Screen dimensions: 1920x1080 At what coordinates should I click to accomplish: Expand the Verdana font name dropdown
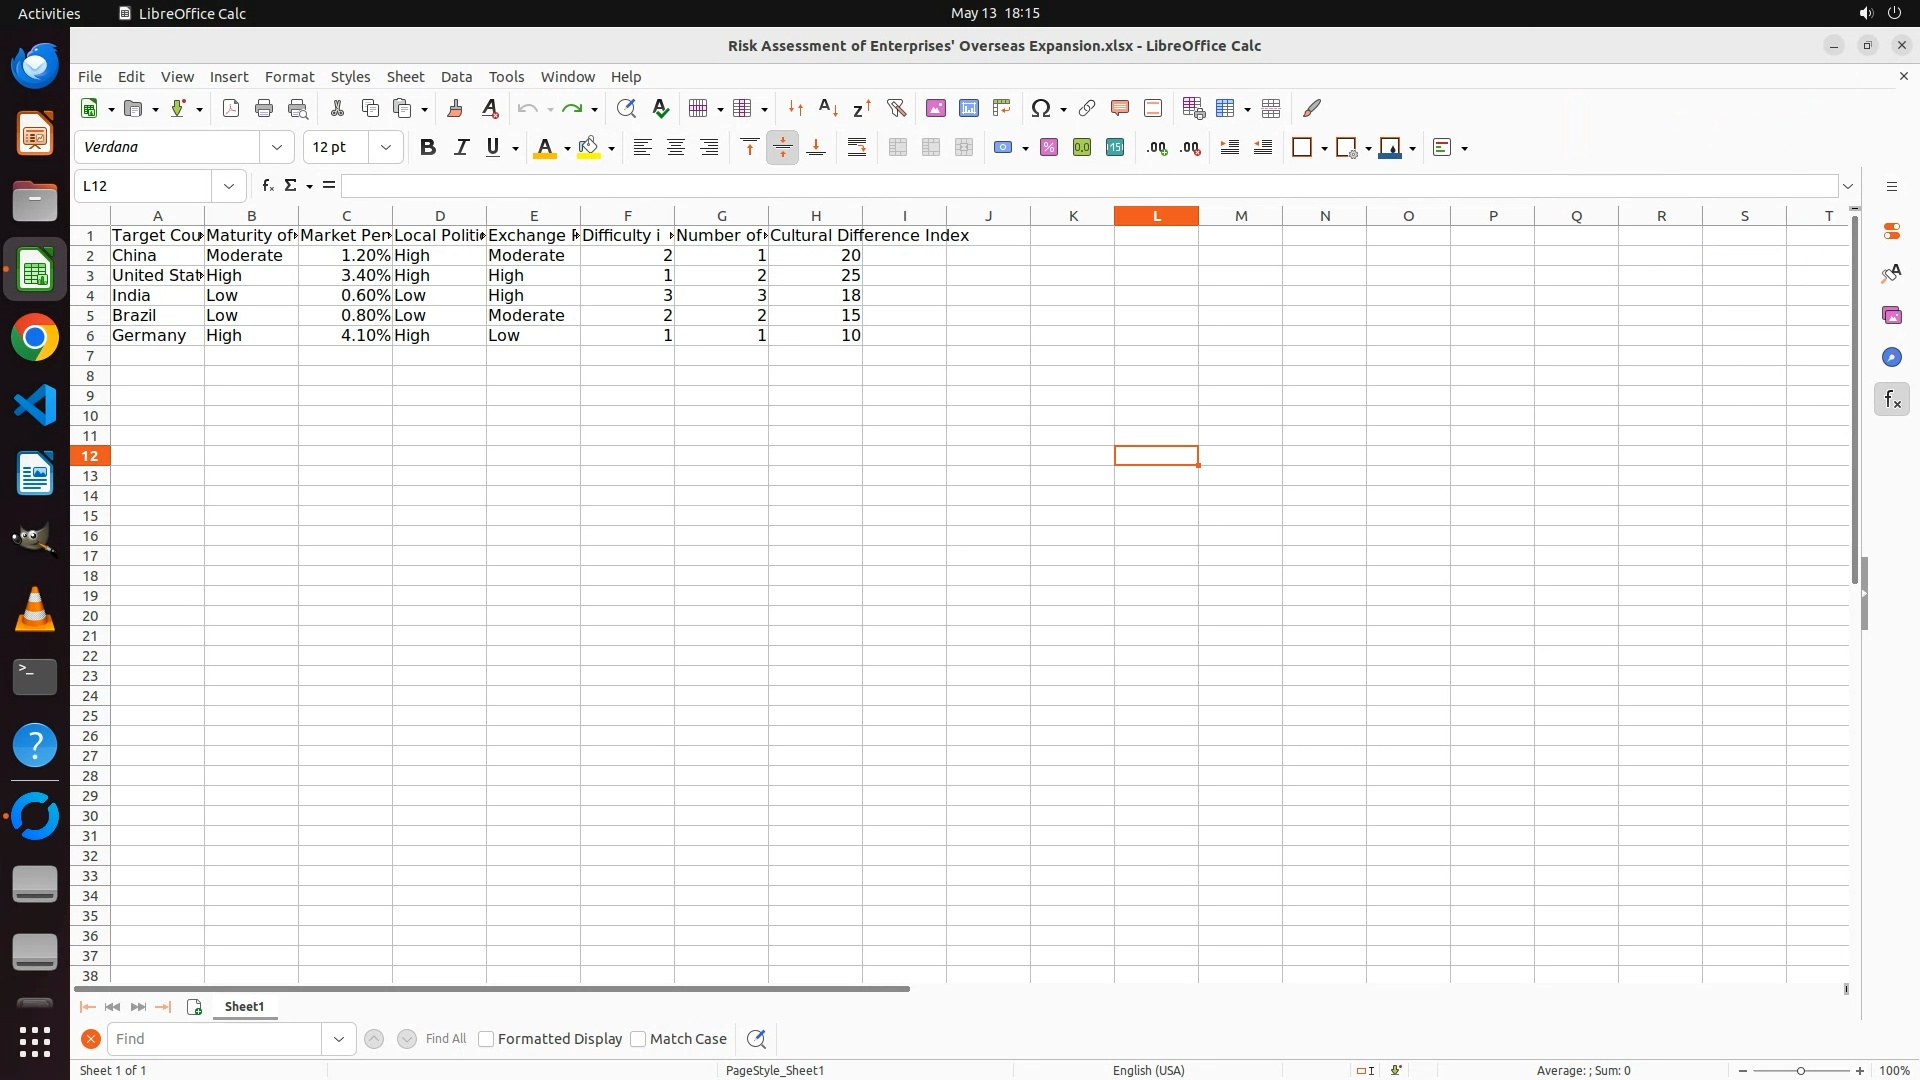[277, 148]
